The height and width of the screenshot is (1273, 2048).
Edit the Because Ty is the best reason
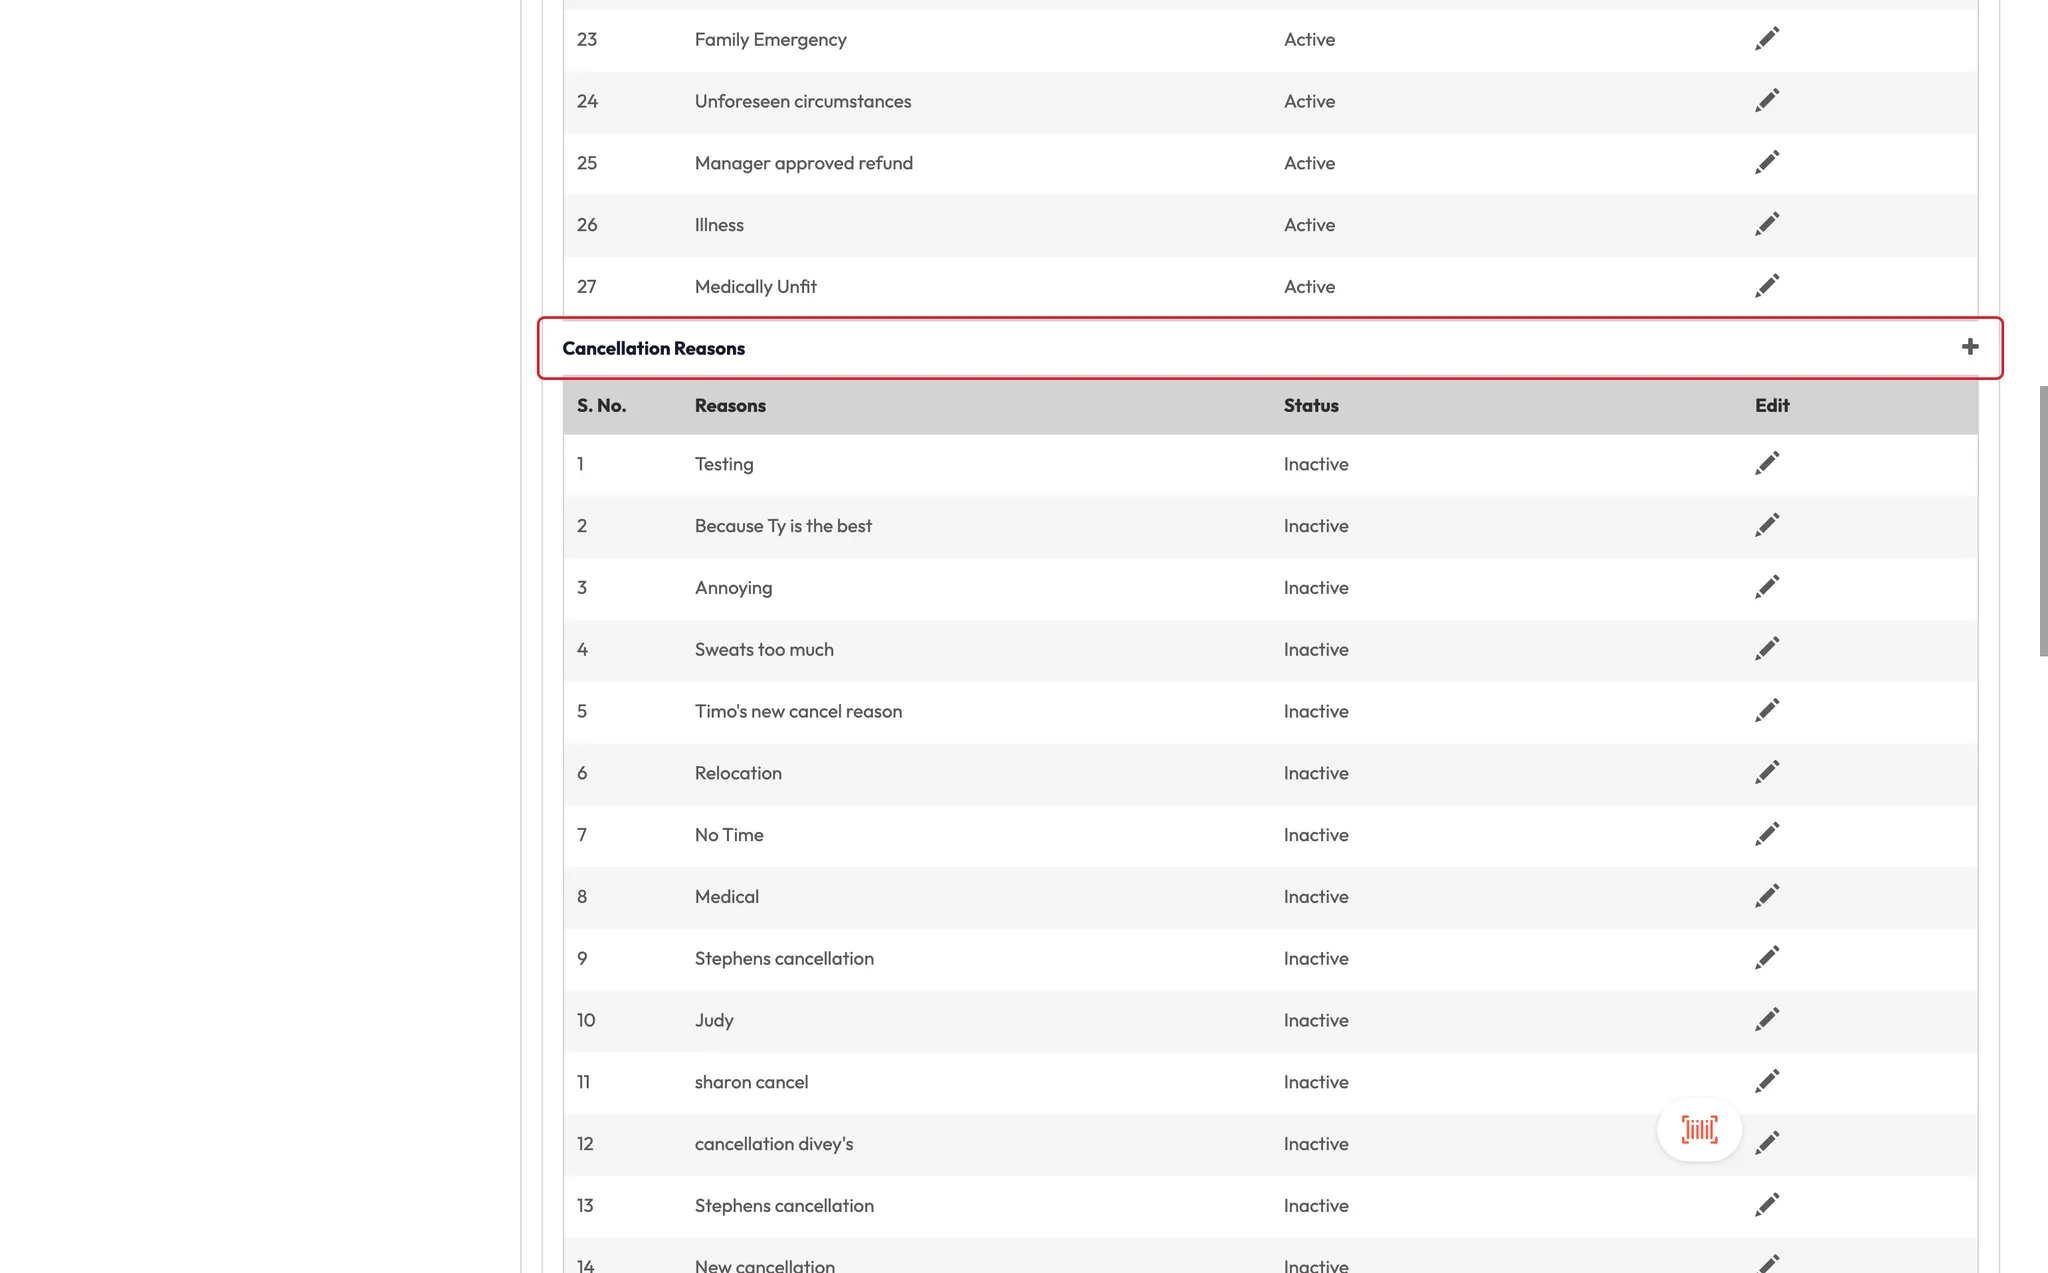1766,526
